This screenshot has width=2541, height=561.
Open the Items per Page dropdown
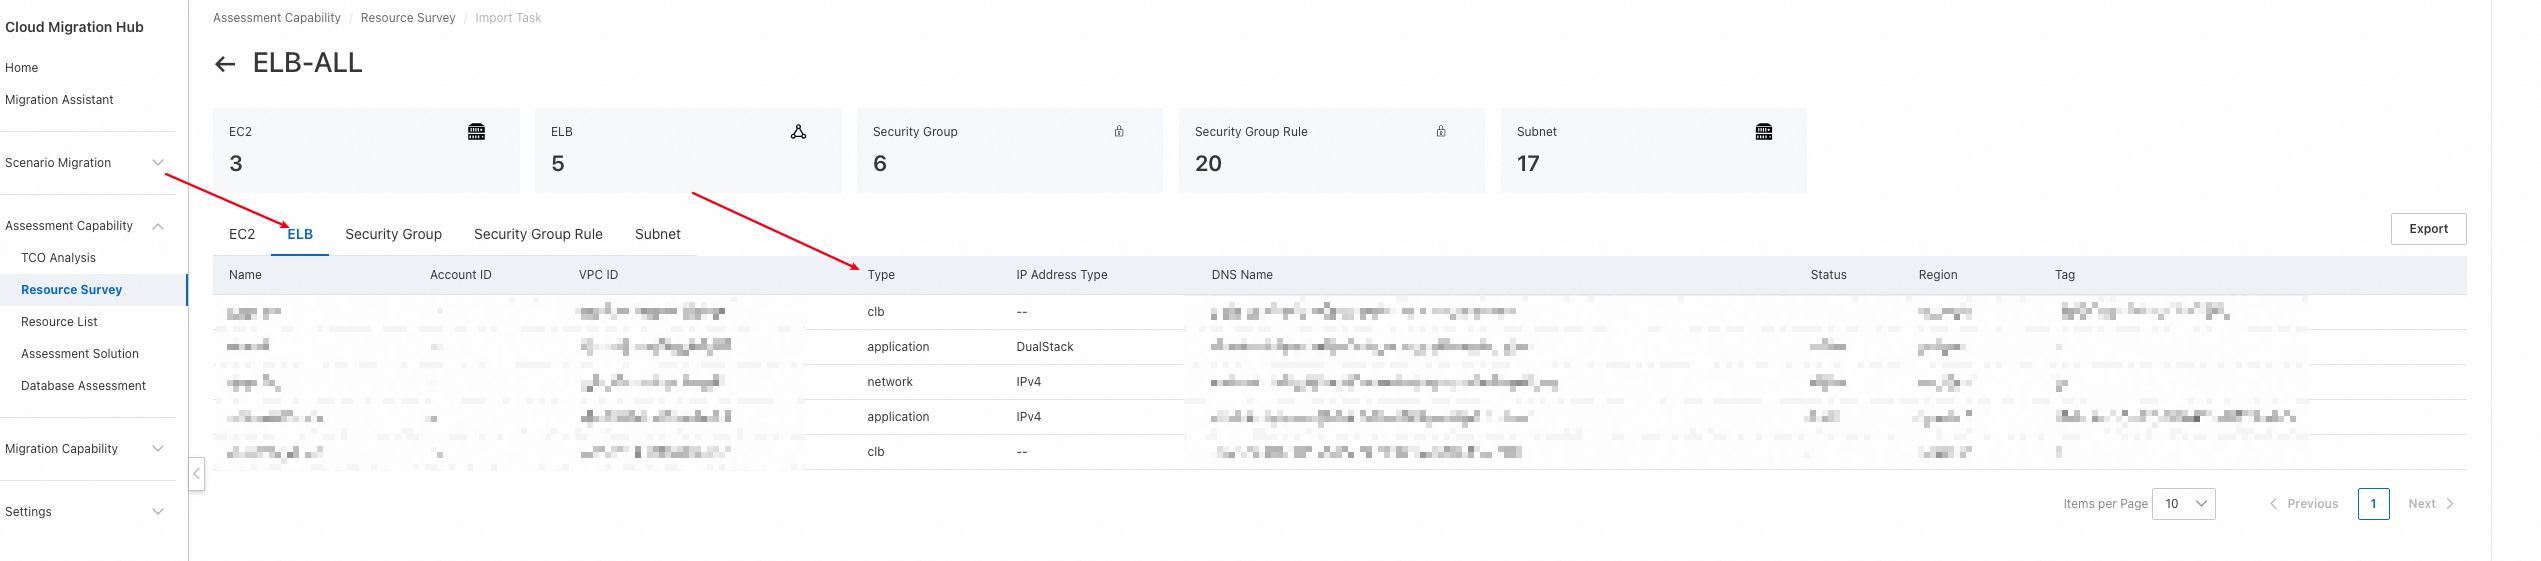2185,504
